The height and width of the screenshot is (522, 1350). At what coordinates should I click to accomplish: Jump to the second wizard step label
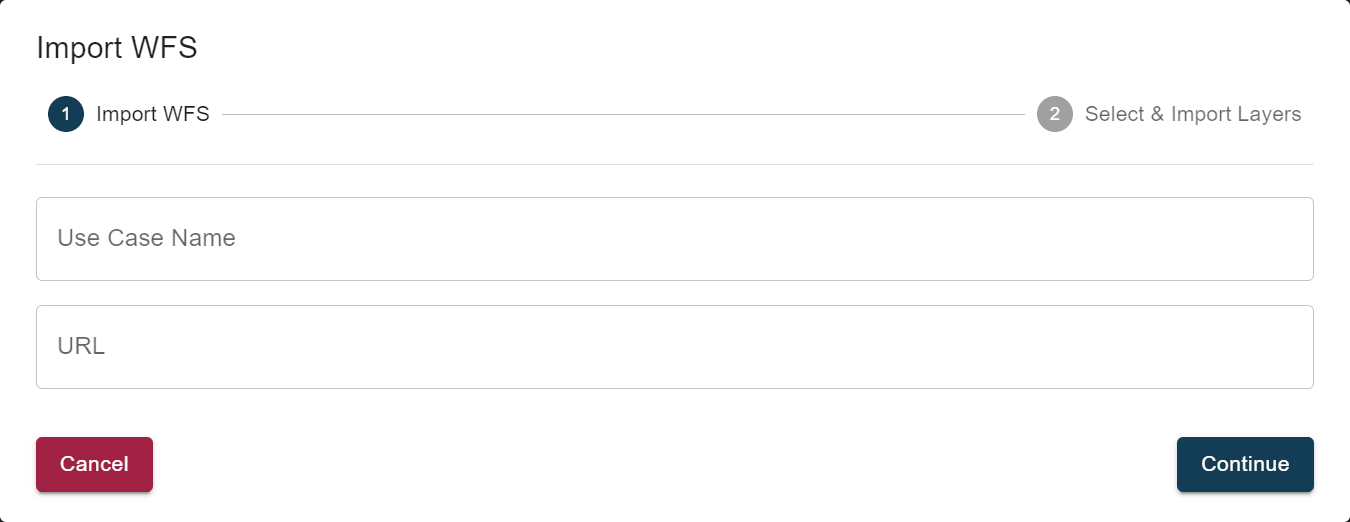tap(1192, 114)
